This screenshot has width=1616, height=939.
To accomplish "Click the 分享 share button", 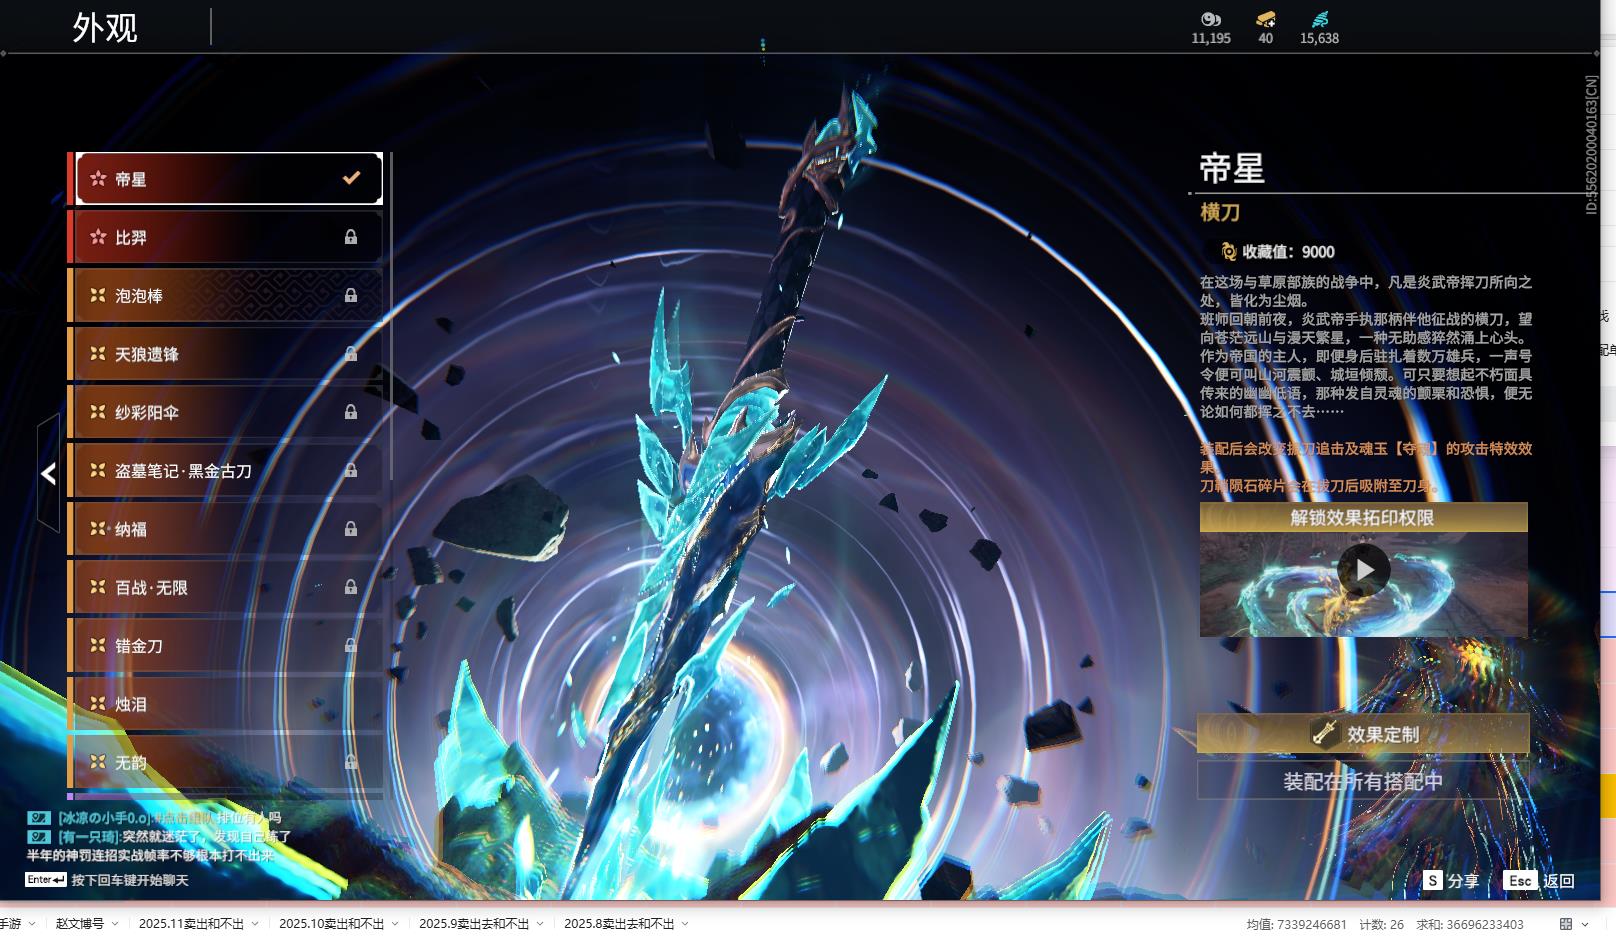I will 1451,881.
